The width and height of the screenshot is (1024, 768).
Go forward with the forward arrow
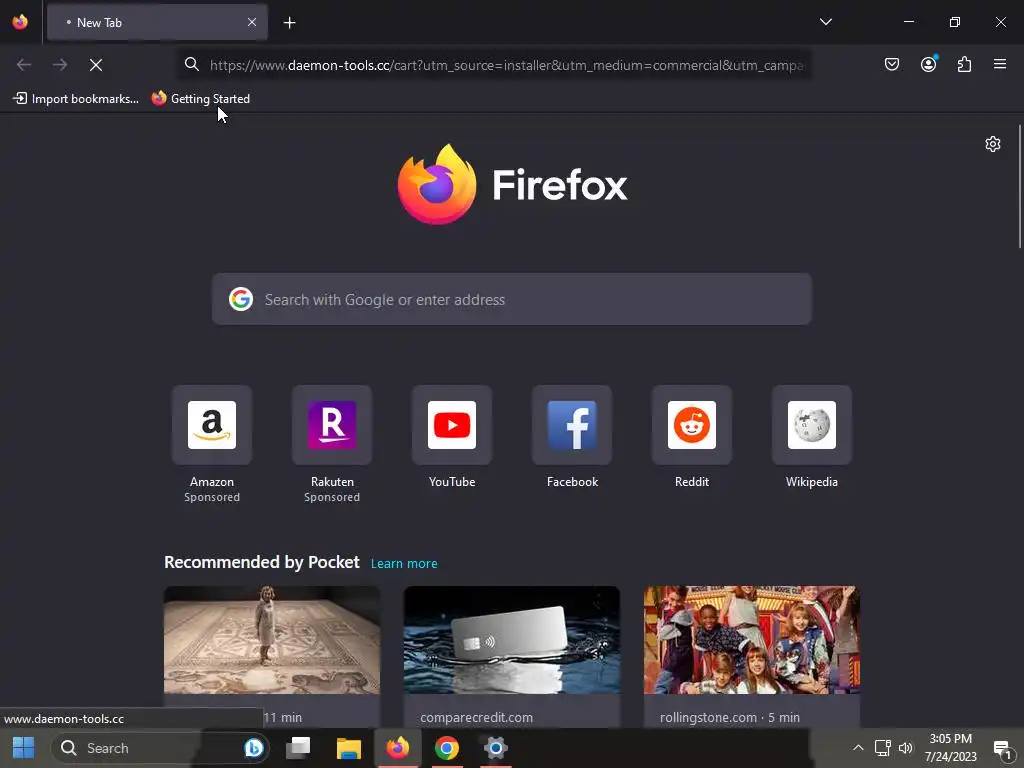click(60, 65)
